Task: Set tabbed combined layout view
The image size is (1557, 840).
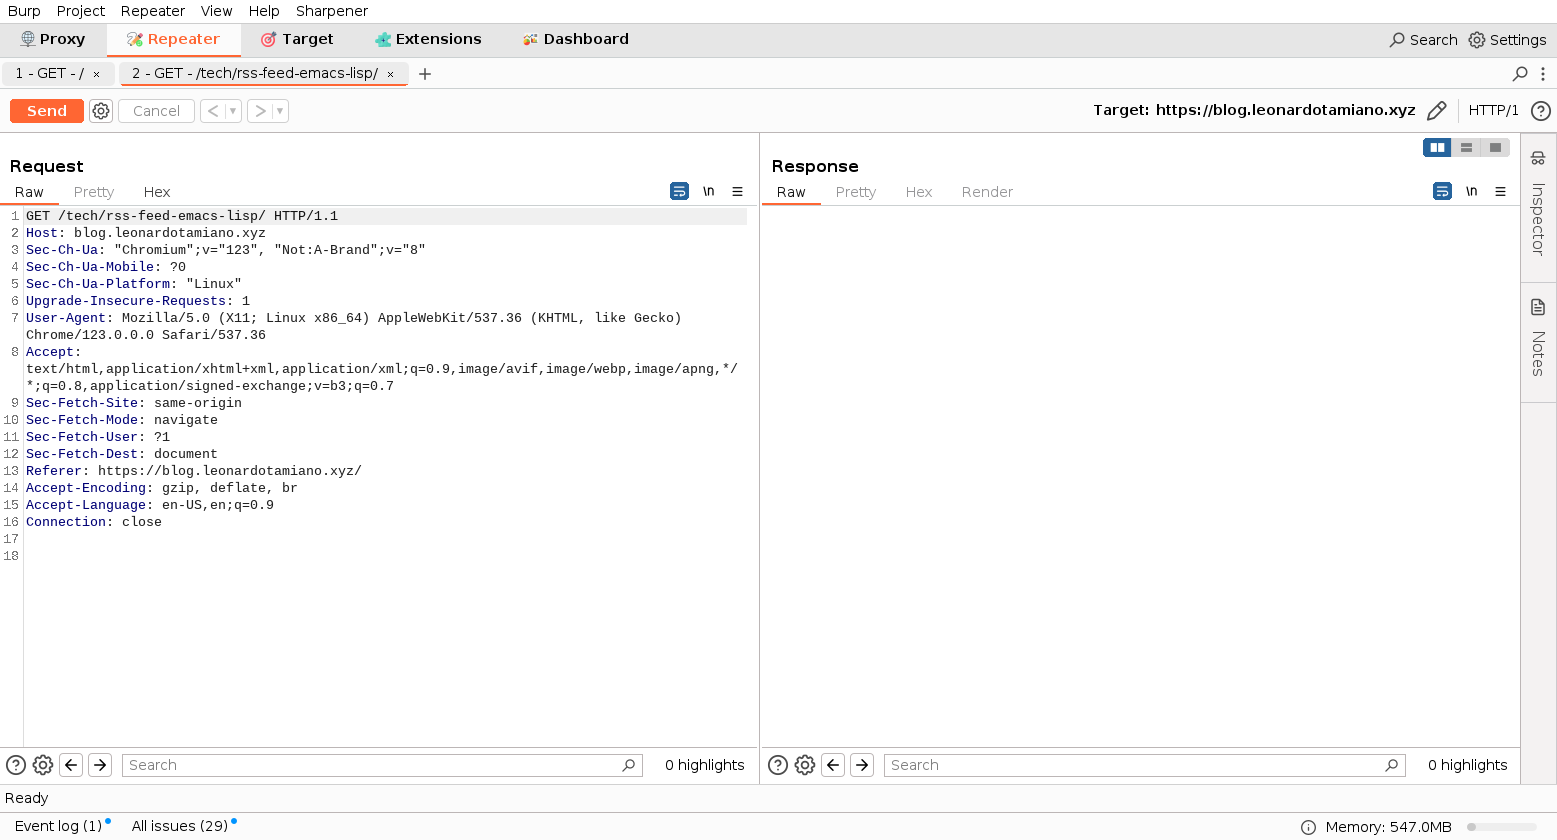Action: tap(1495, 147)
